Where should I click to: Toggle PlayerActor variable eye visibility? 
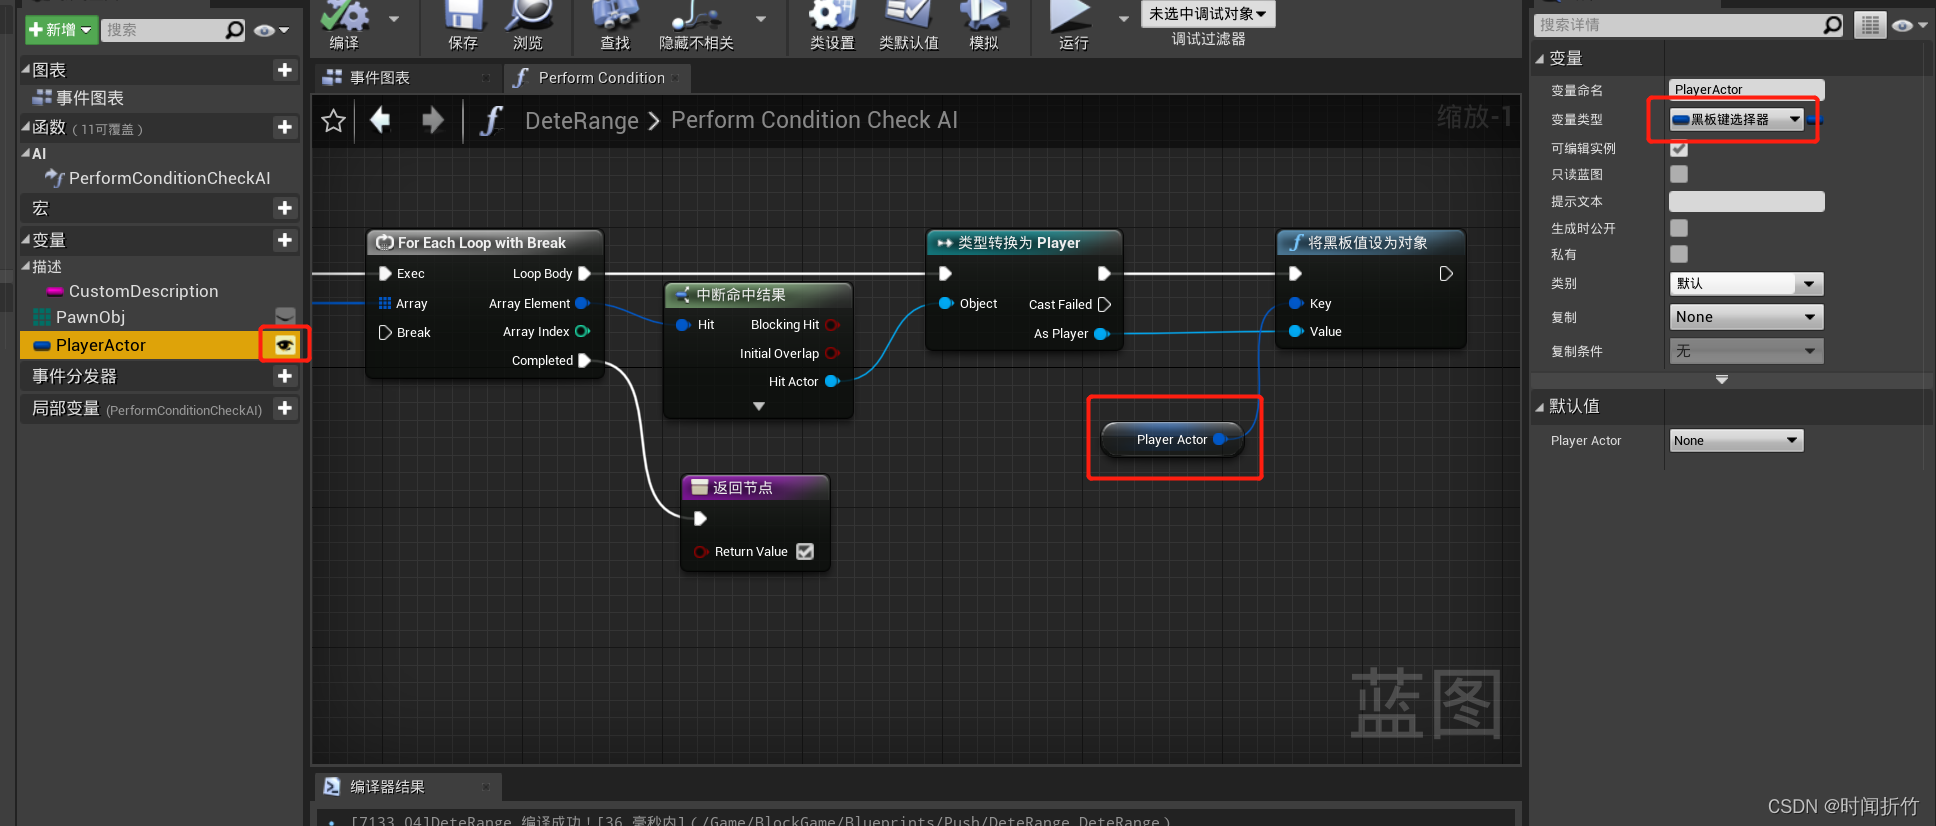coord(285,345)
